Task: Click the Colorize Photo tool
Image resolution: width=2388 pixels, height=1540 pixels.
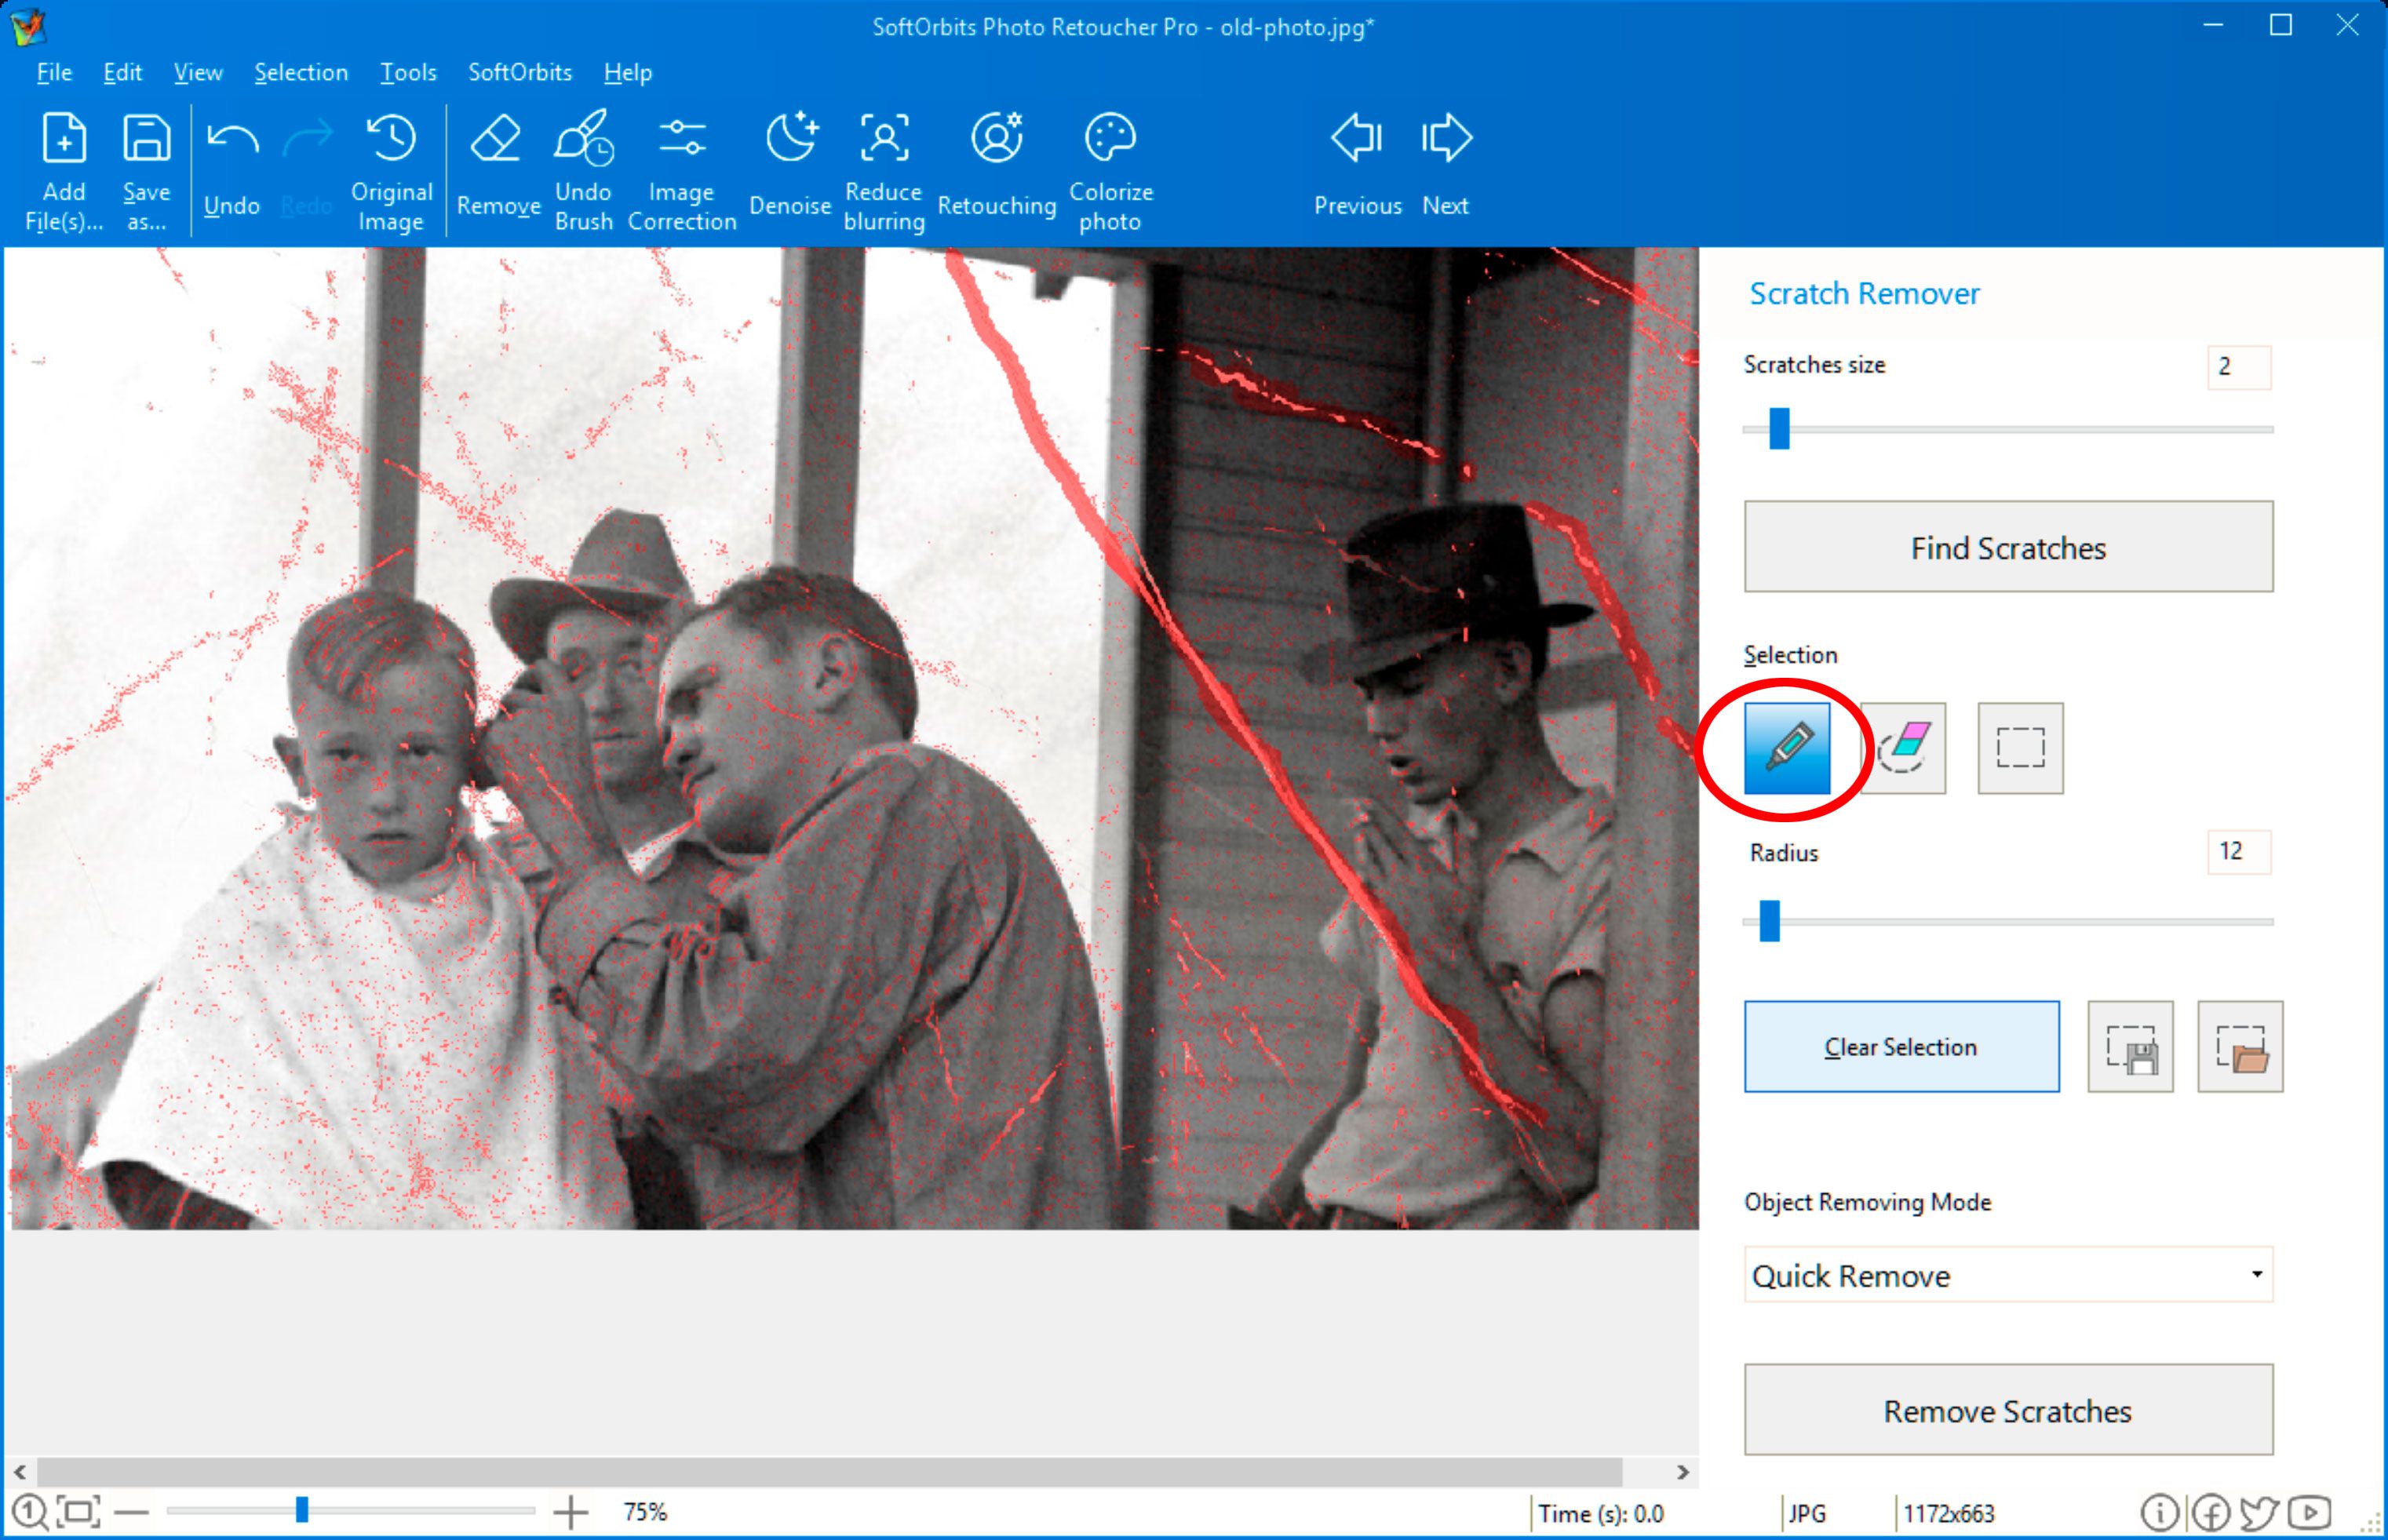Action: coord(1109,169)
